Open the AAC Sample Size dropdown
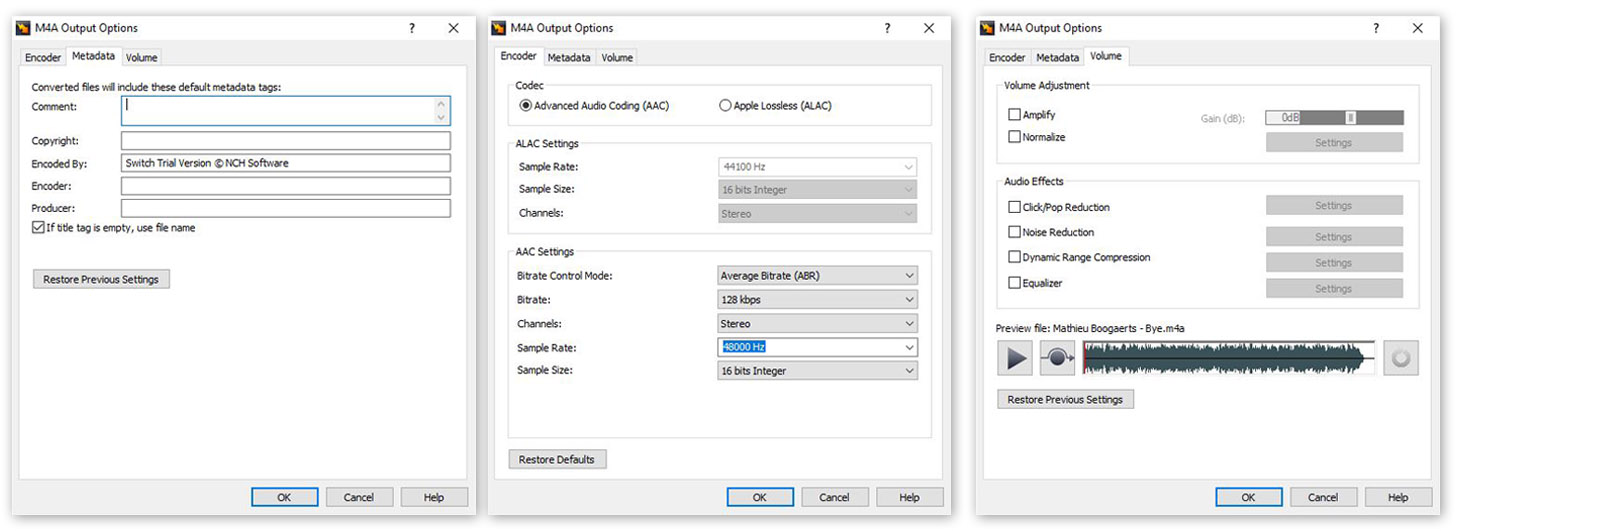This screenshot has height=531, width=1600. (x=817, y=370)
